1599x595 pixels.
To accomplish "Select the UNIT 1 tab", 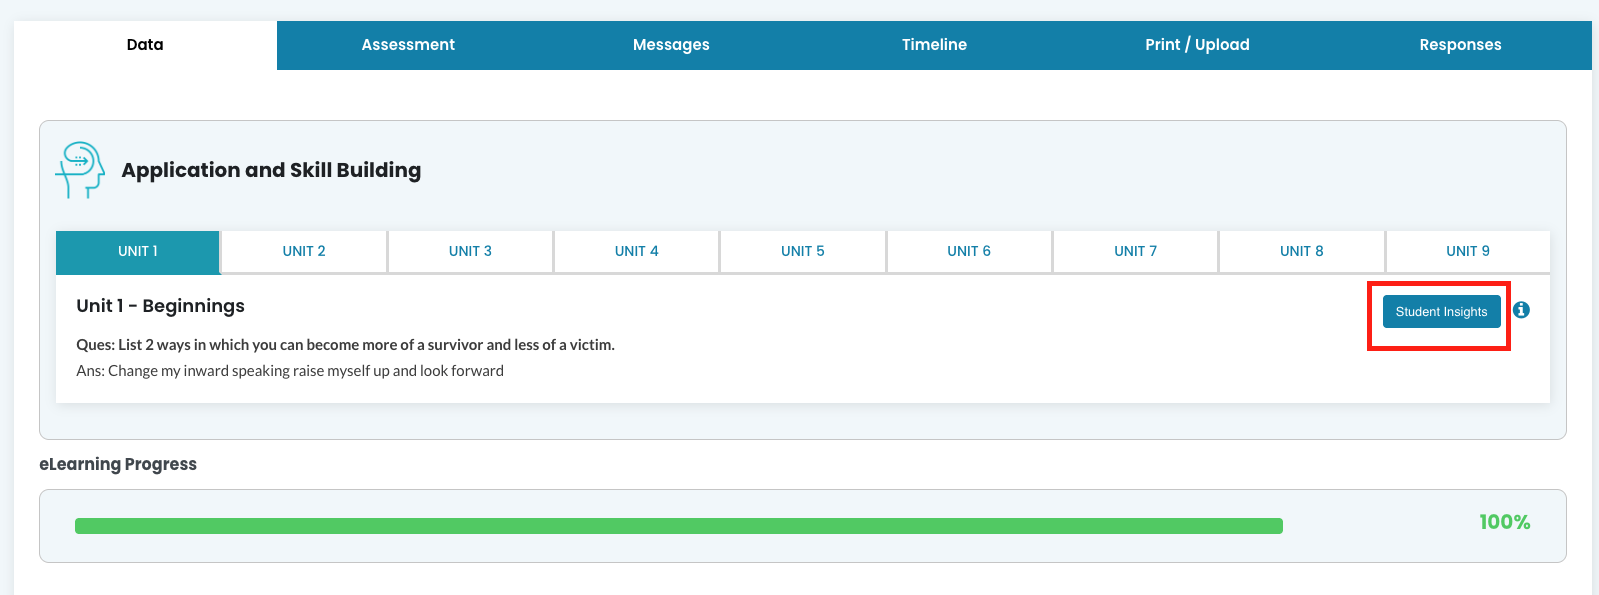I will (138, 252).
